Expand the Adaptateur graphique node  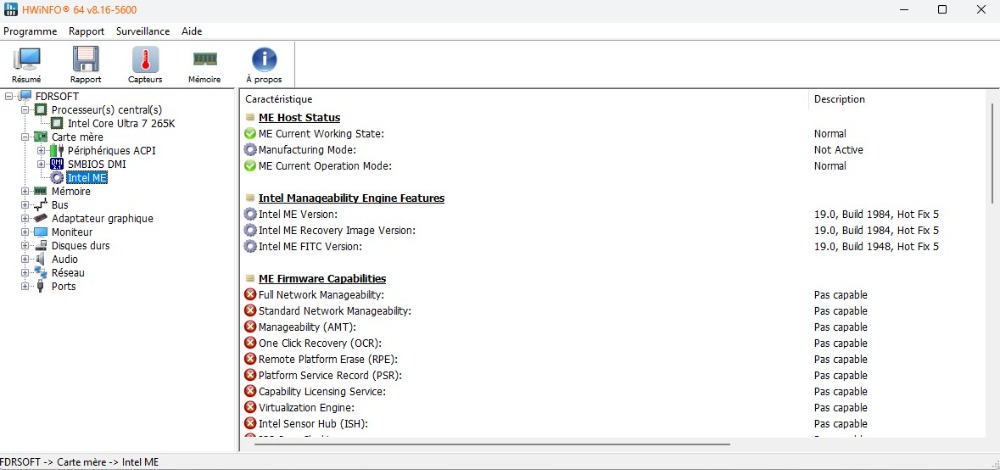(25, 218)
